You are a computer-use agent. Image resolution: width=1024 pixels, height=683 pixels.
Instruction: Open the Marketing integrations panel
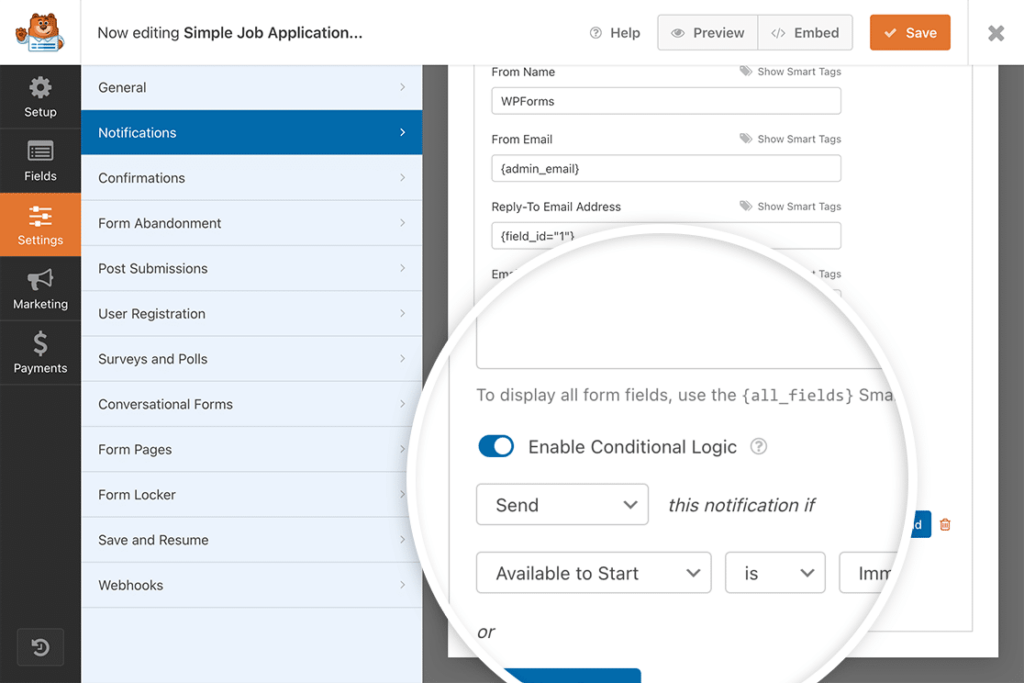40,289
